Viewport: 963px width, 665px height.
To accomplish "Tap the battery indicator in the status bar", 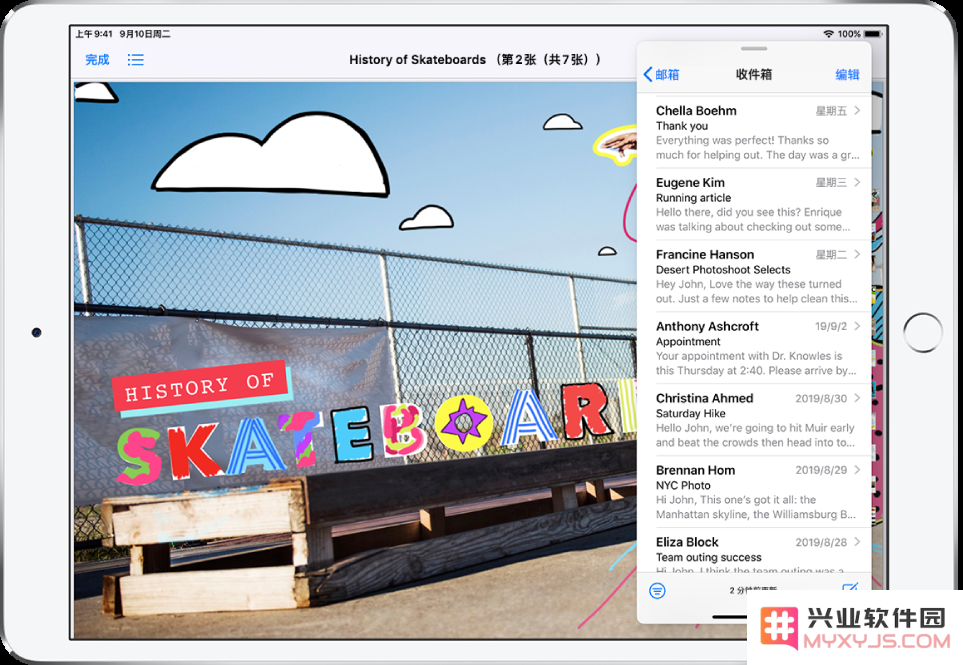I will click(873, 34).
